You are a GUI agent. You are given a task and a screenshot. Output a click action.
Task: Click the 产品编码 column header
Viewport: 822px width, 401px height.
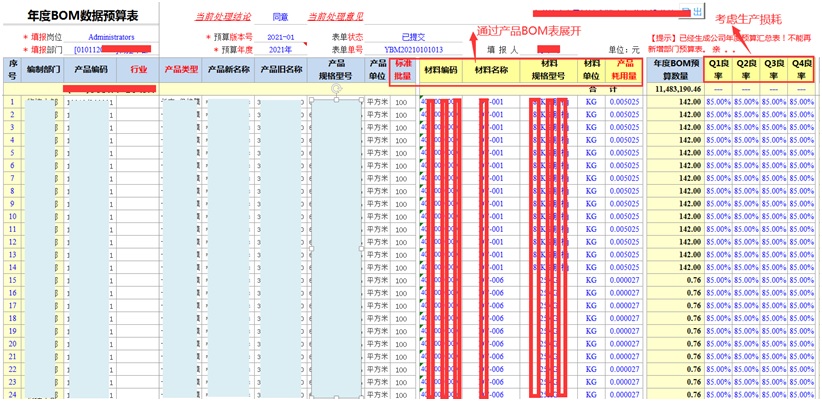coord(90,69)
